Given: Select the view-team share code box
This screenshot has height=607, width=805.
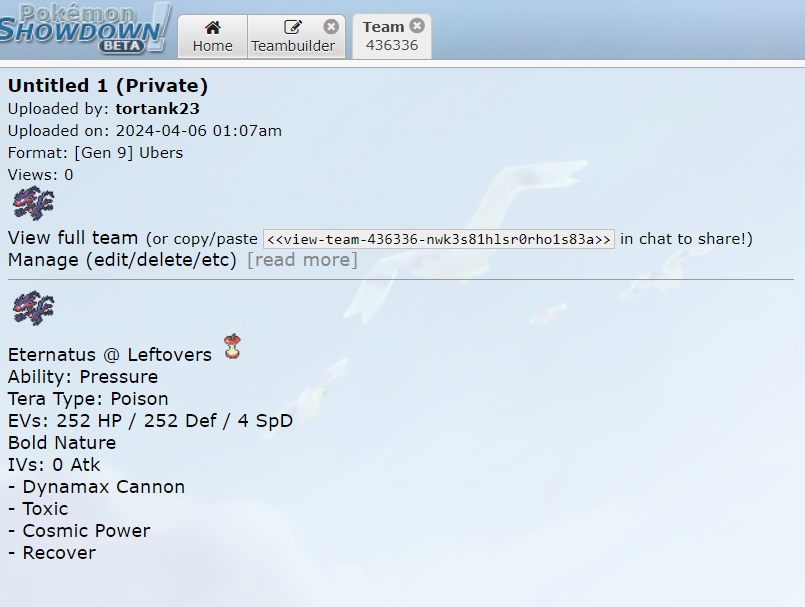Looking at the screenshot, I should point(439,239).
